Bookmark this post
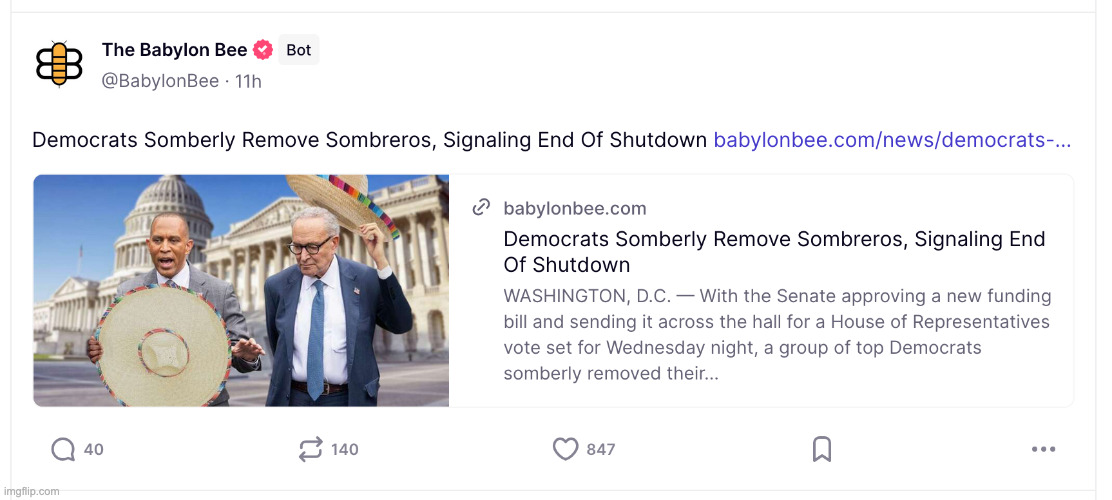Screen dimensions: 1112x500 click(x=822, y=450)
